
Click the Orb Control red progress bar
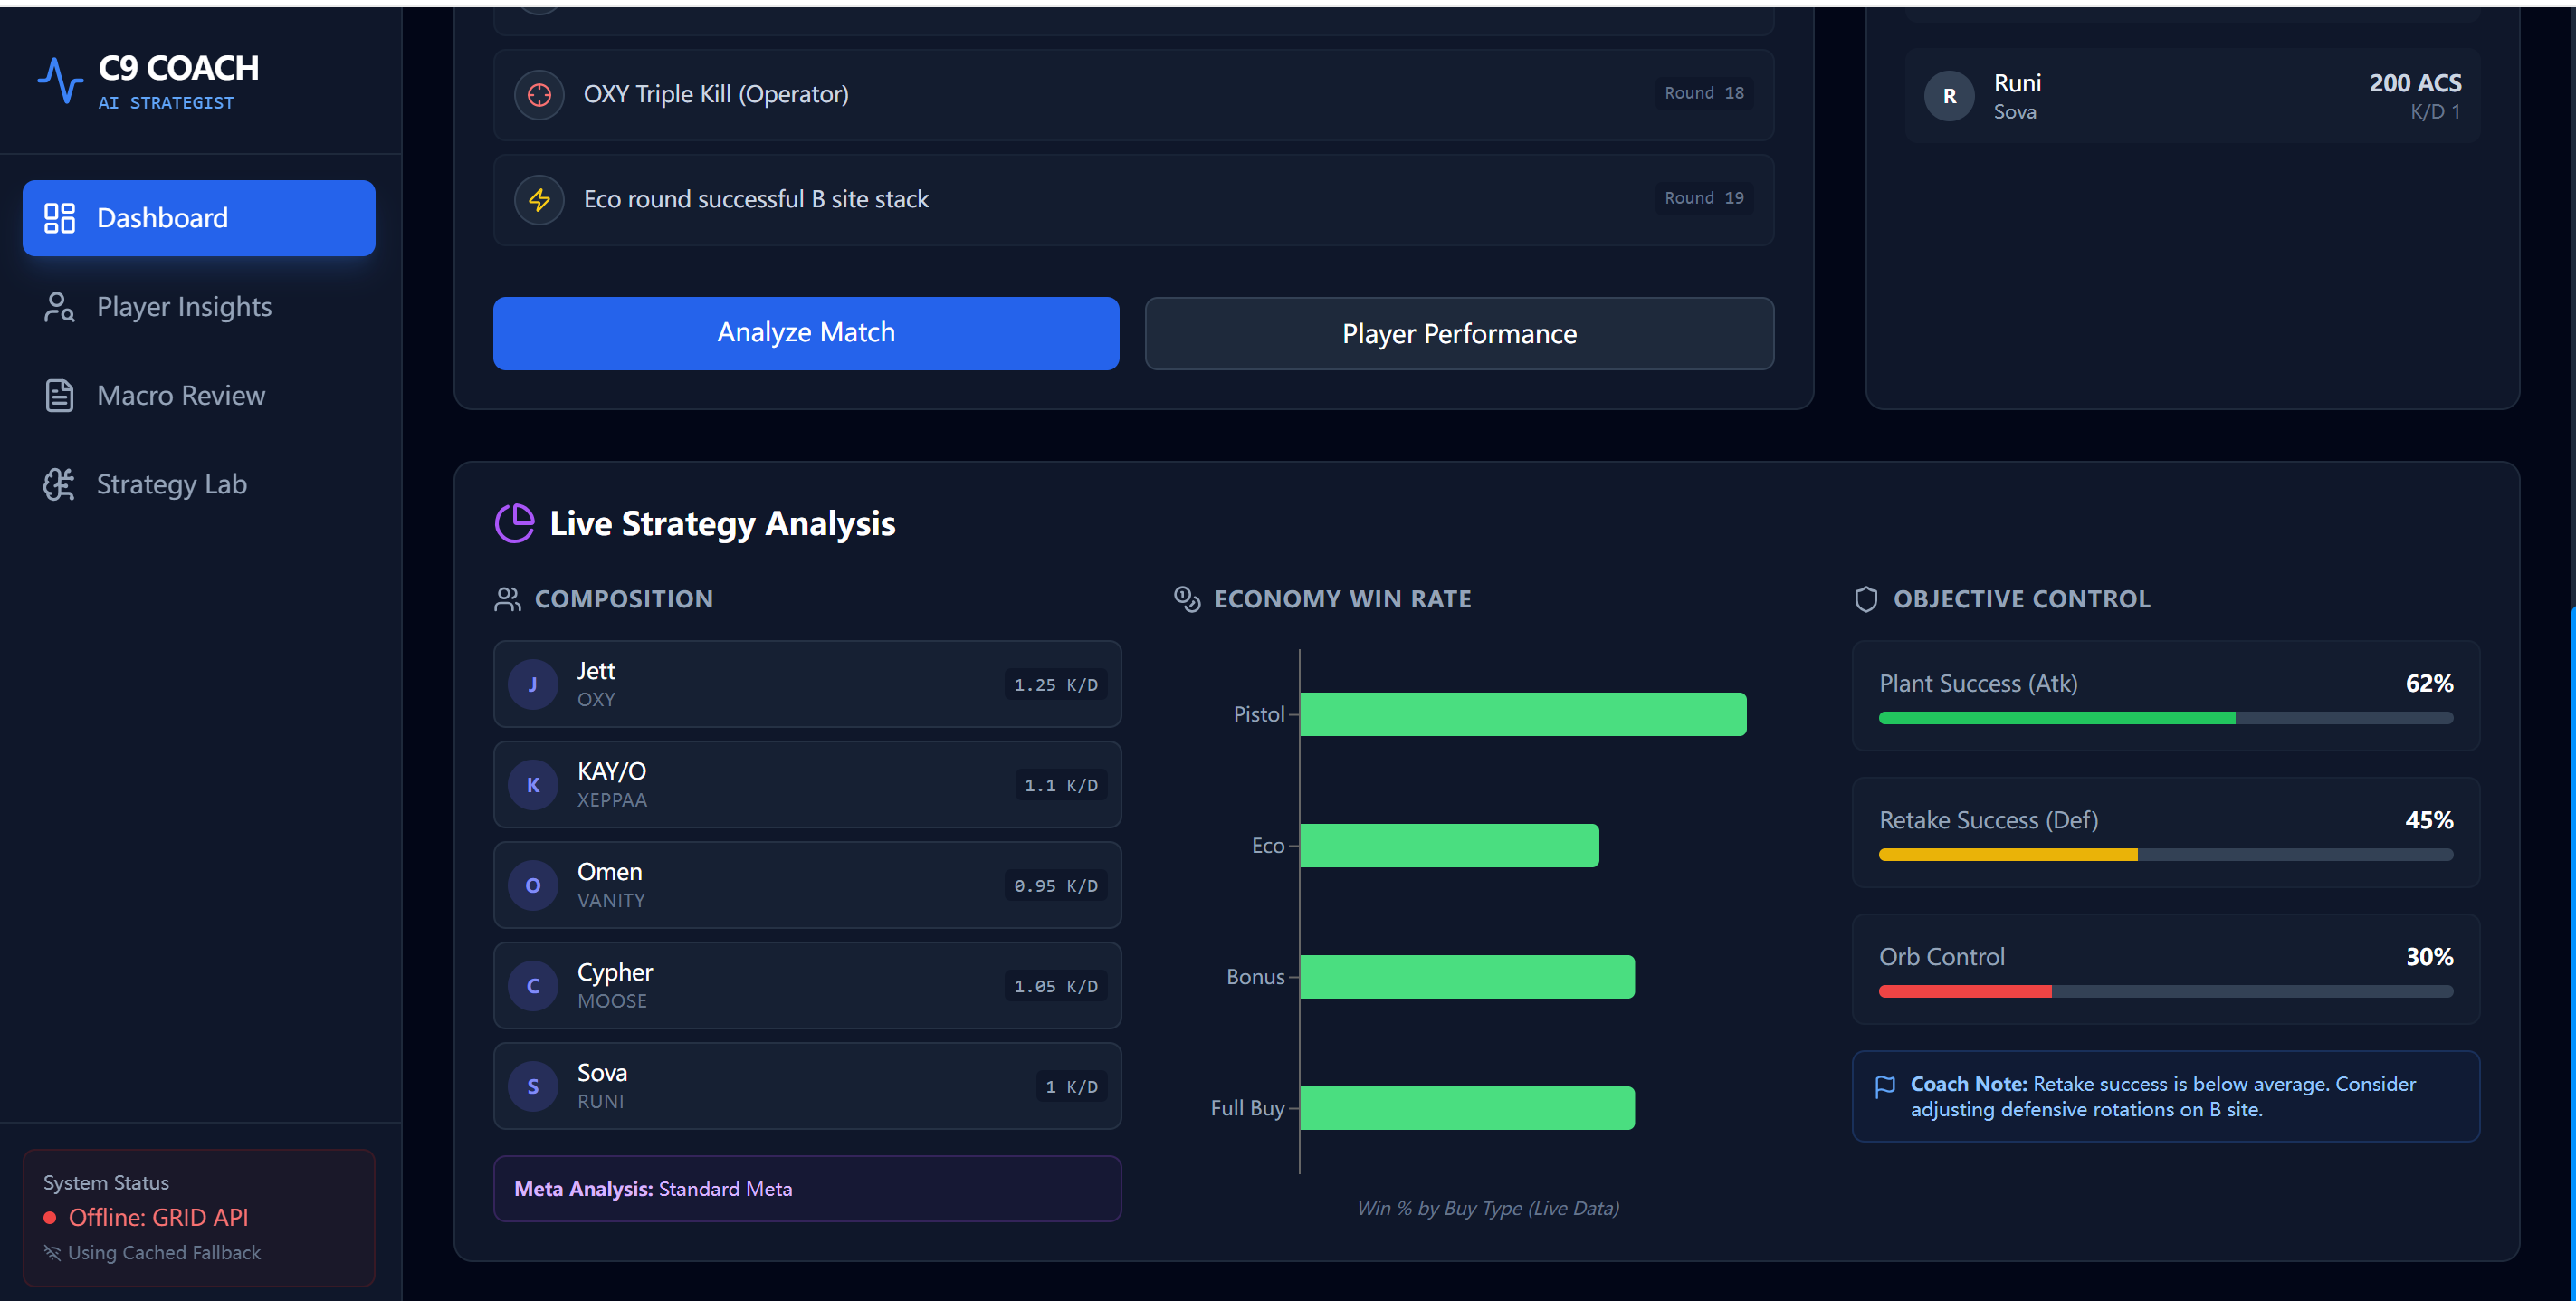[x=1964, y=991]
